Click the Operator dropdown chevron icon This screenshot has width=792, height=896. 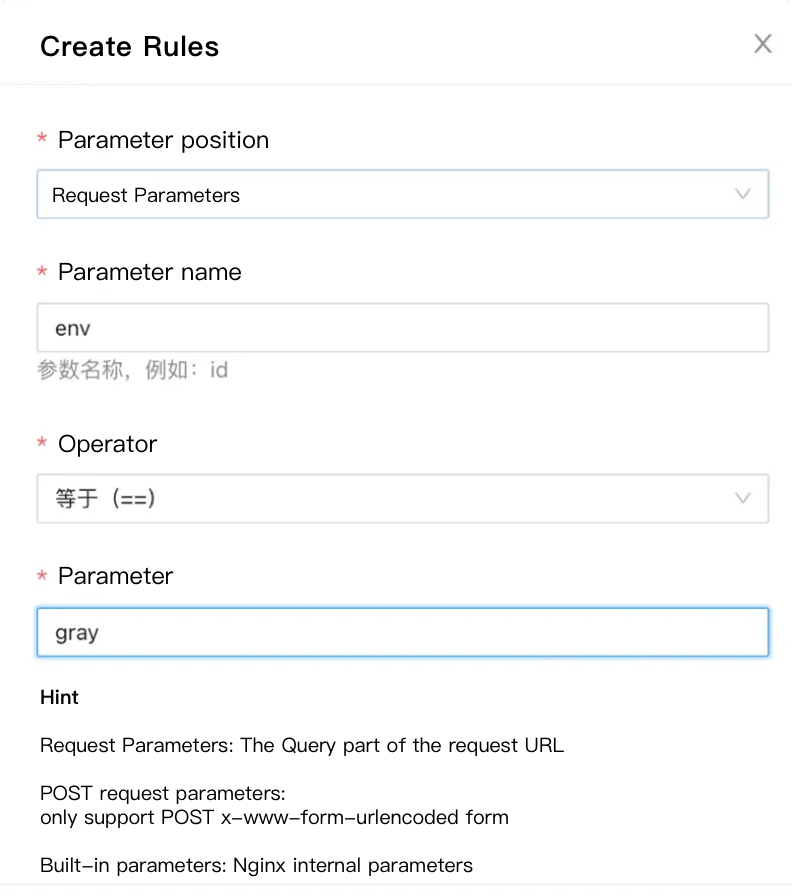743,498
